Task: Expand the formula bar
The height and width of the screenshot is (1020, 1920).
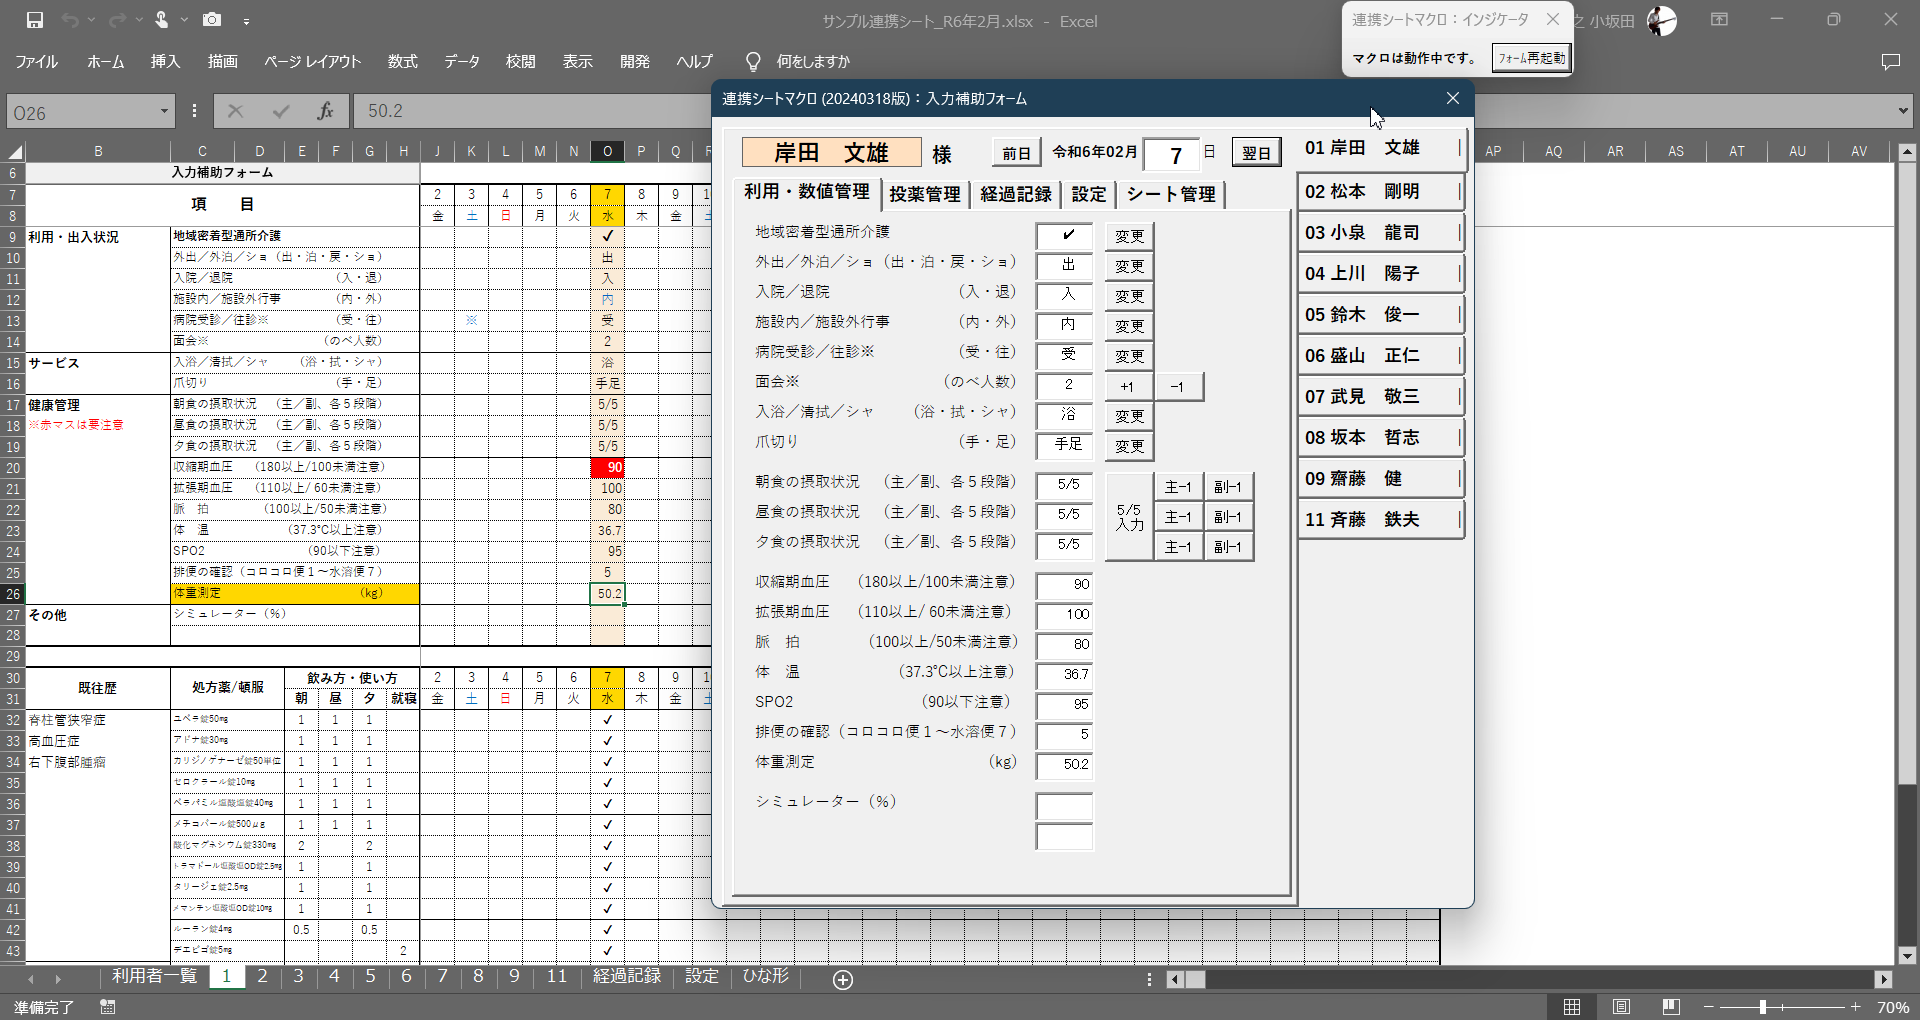Action: click(x=1902, y=111)
